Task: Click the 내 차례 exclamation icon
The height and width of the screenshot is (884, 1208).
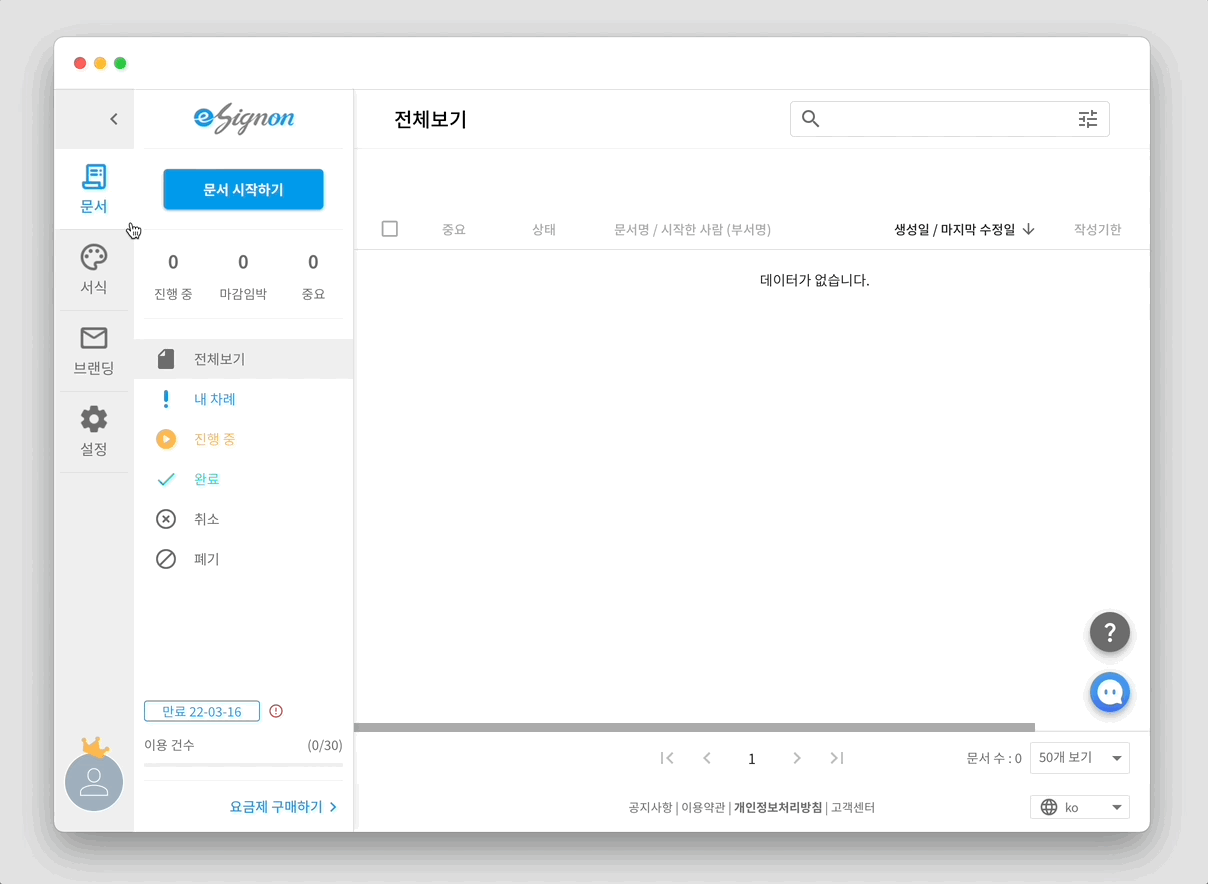Action: [x=166, y=399]
